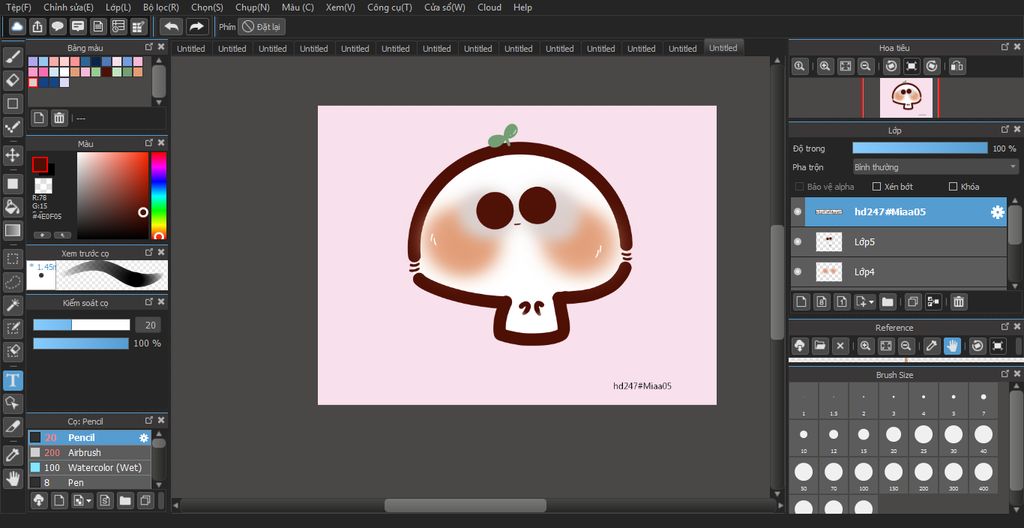Open hd247#Miaa05 layer settings gear
The width and height of the screenshot is (1024, 528).
coord(997,212)
